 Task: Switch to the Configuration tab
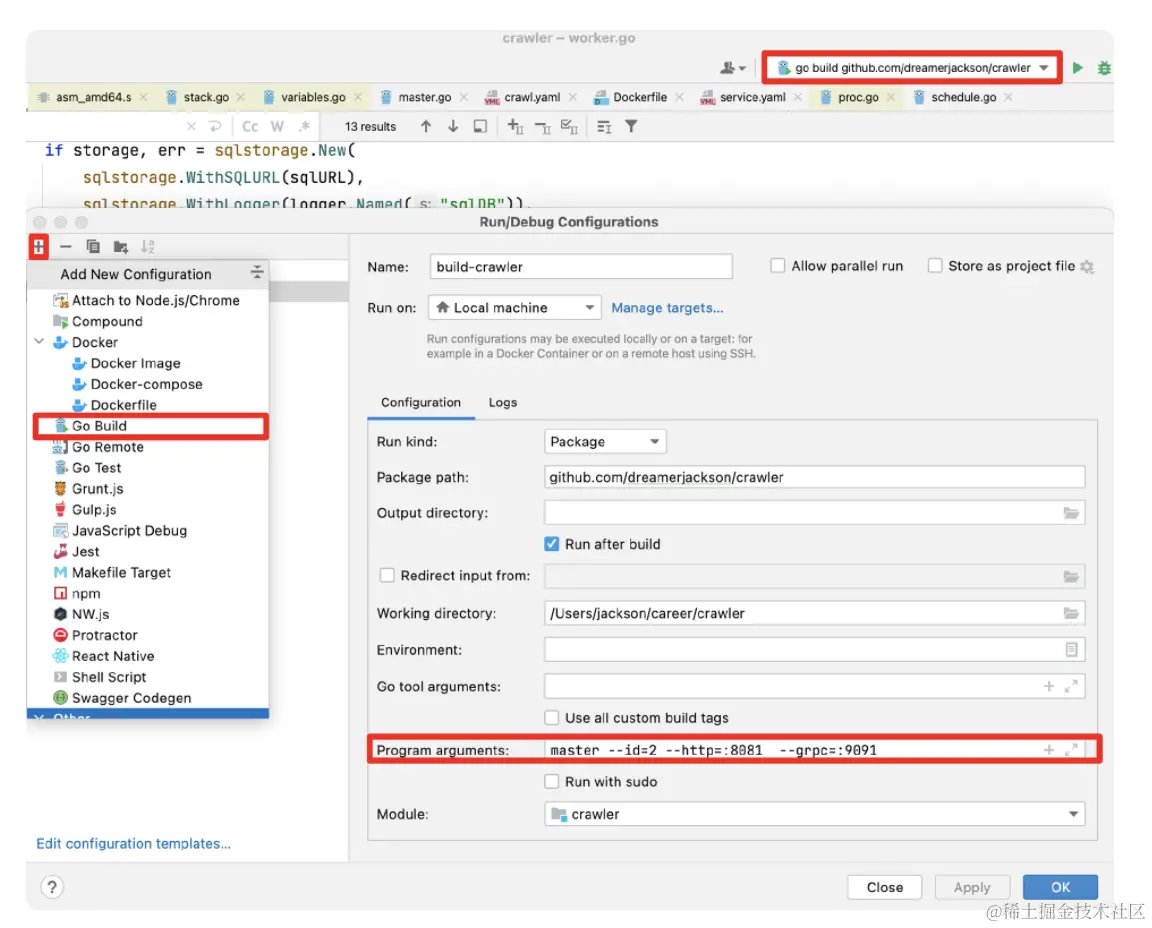(x=421, y=403)
